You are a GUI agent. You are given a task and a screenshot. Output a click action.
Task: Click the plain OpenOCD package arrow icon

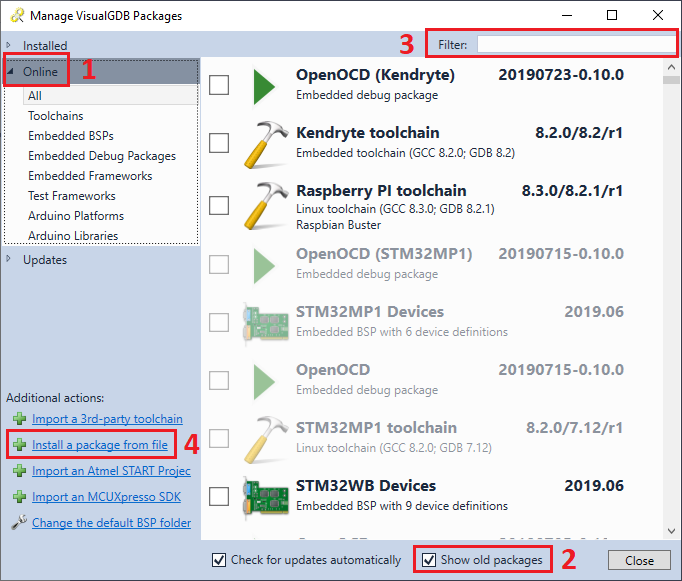264,382
